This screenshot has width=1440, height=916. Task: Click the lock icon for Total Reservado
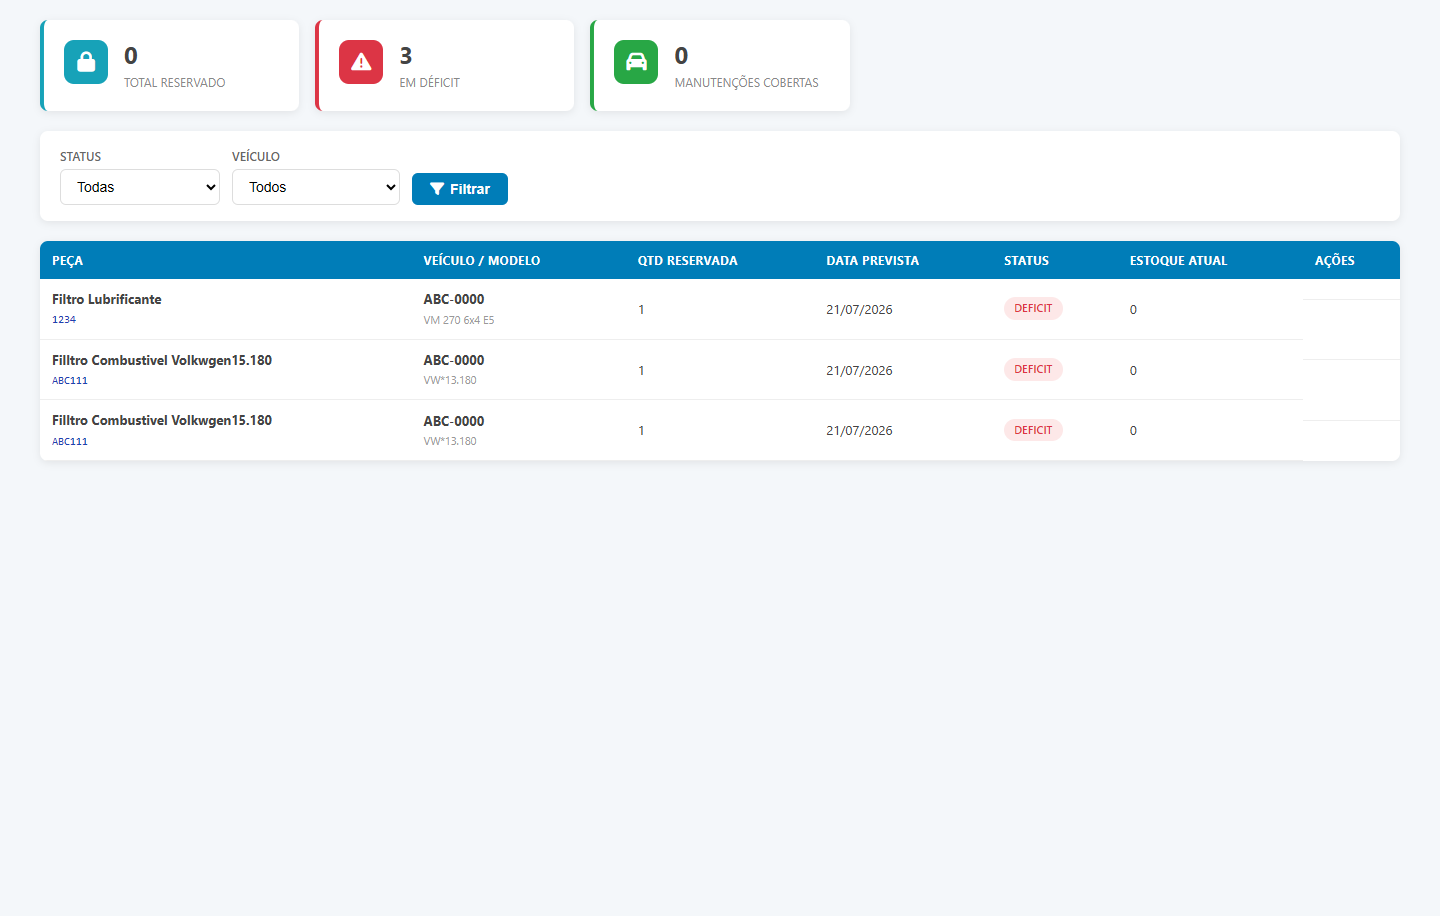86,62
